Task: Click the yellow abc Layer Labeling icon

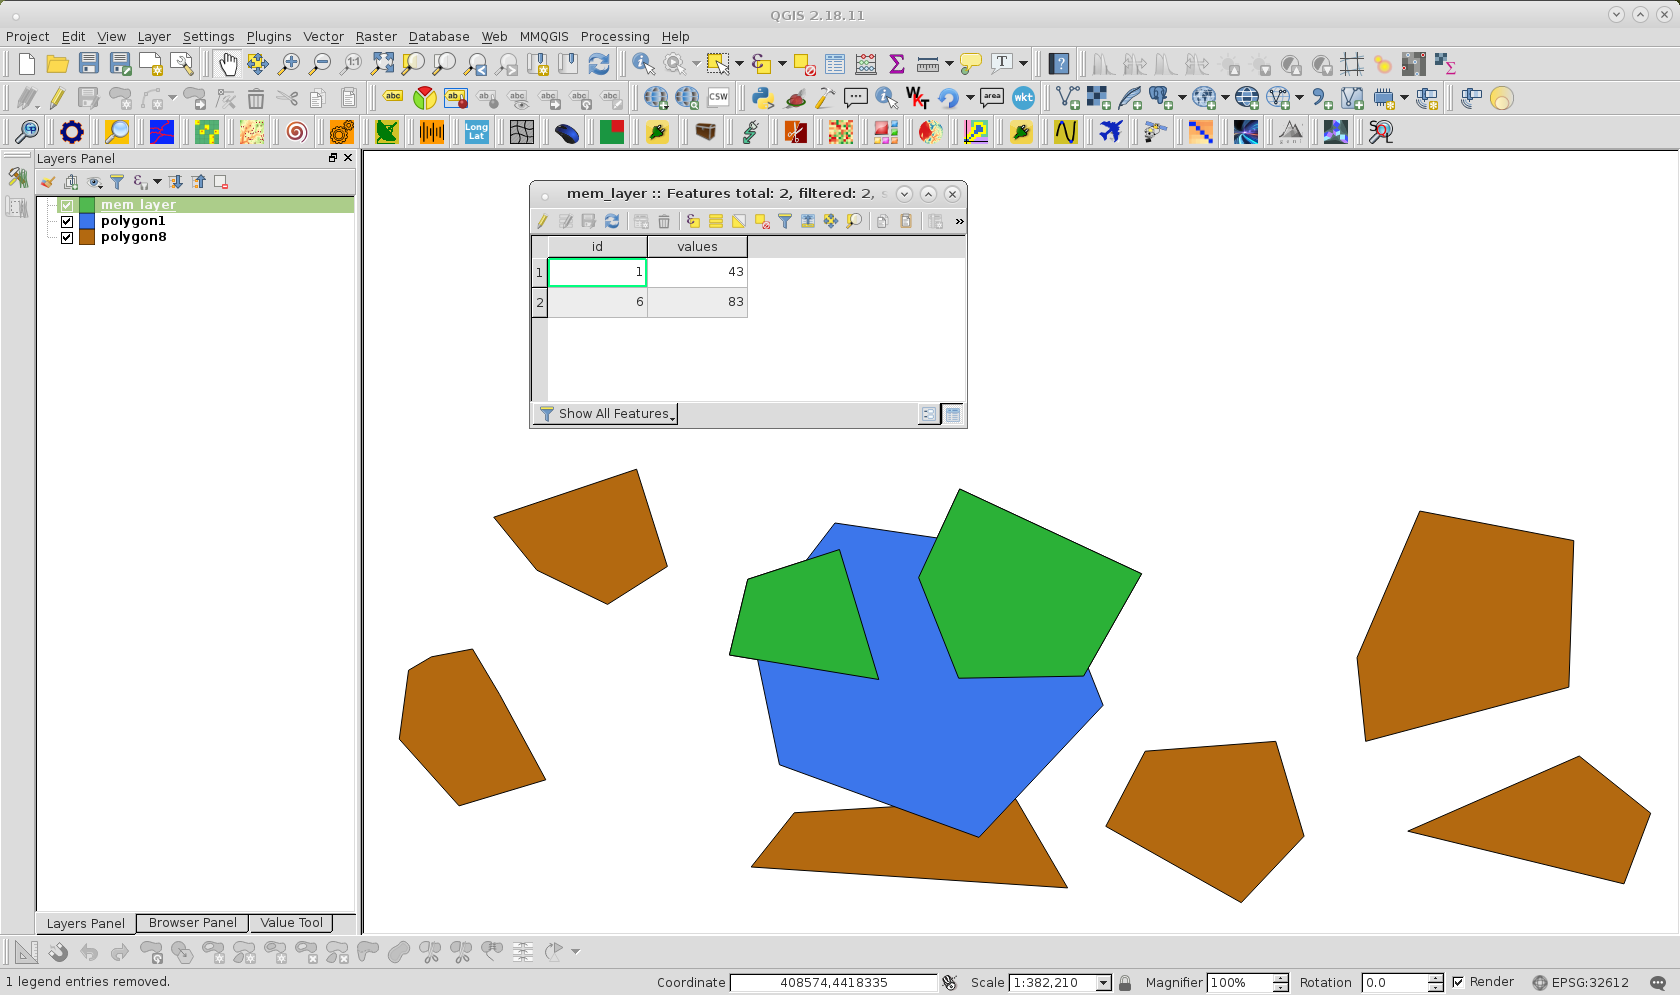Action: click(393, 98)
